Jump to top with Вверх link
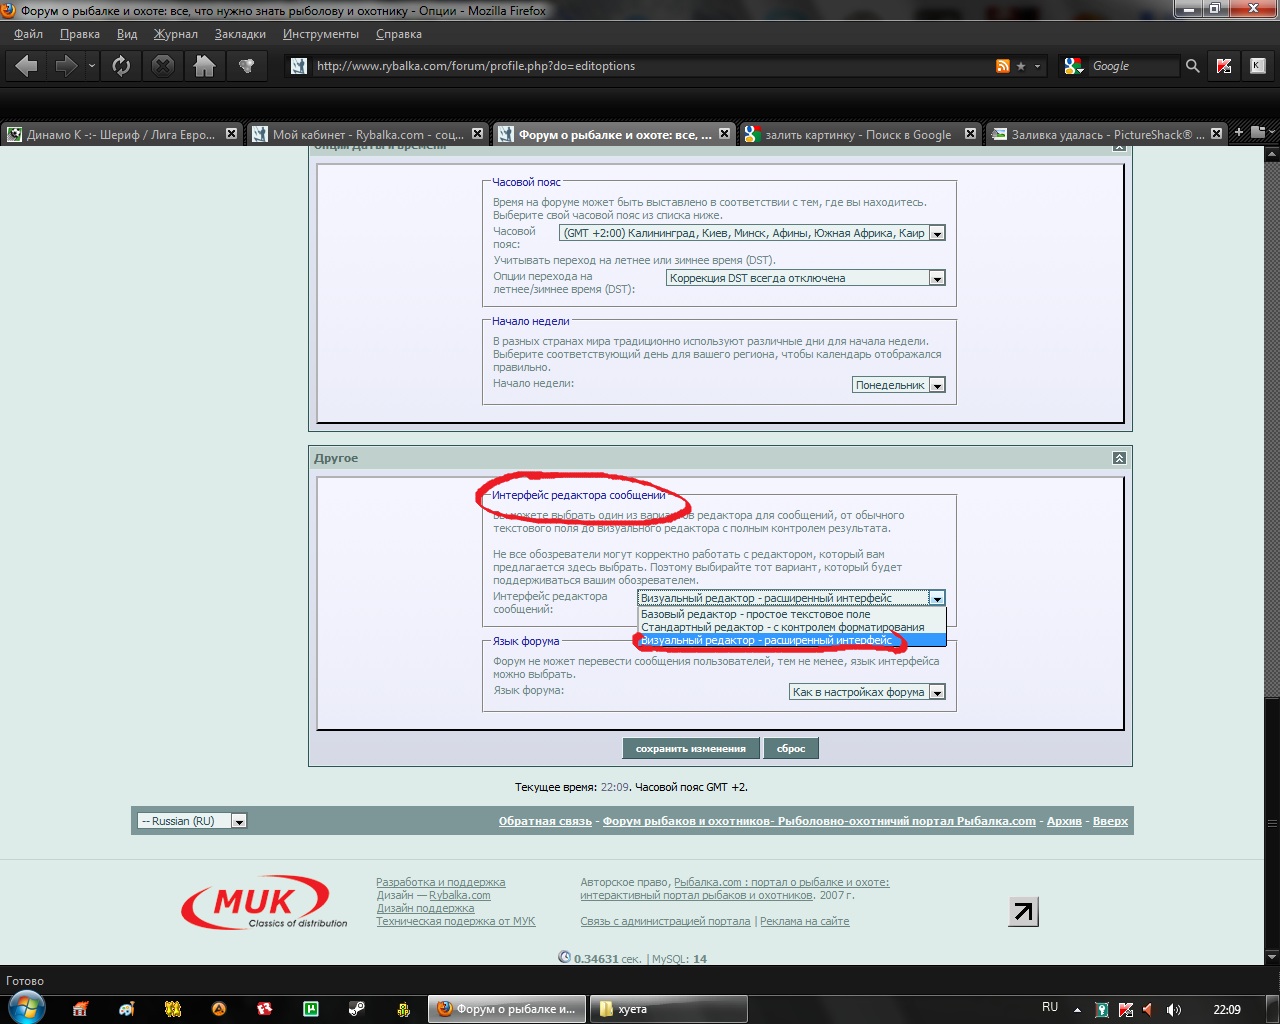This screenshot has height=1024, width=1280. [1110, 821]
